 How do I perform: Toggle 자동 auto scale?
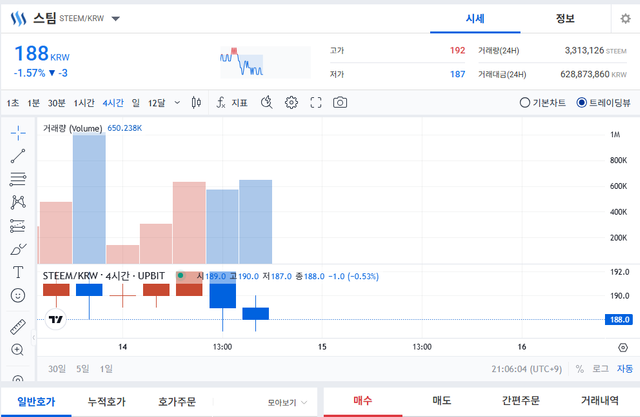(x=624, y=369)
